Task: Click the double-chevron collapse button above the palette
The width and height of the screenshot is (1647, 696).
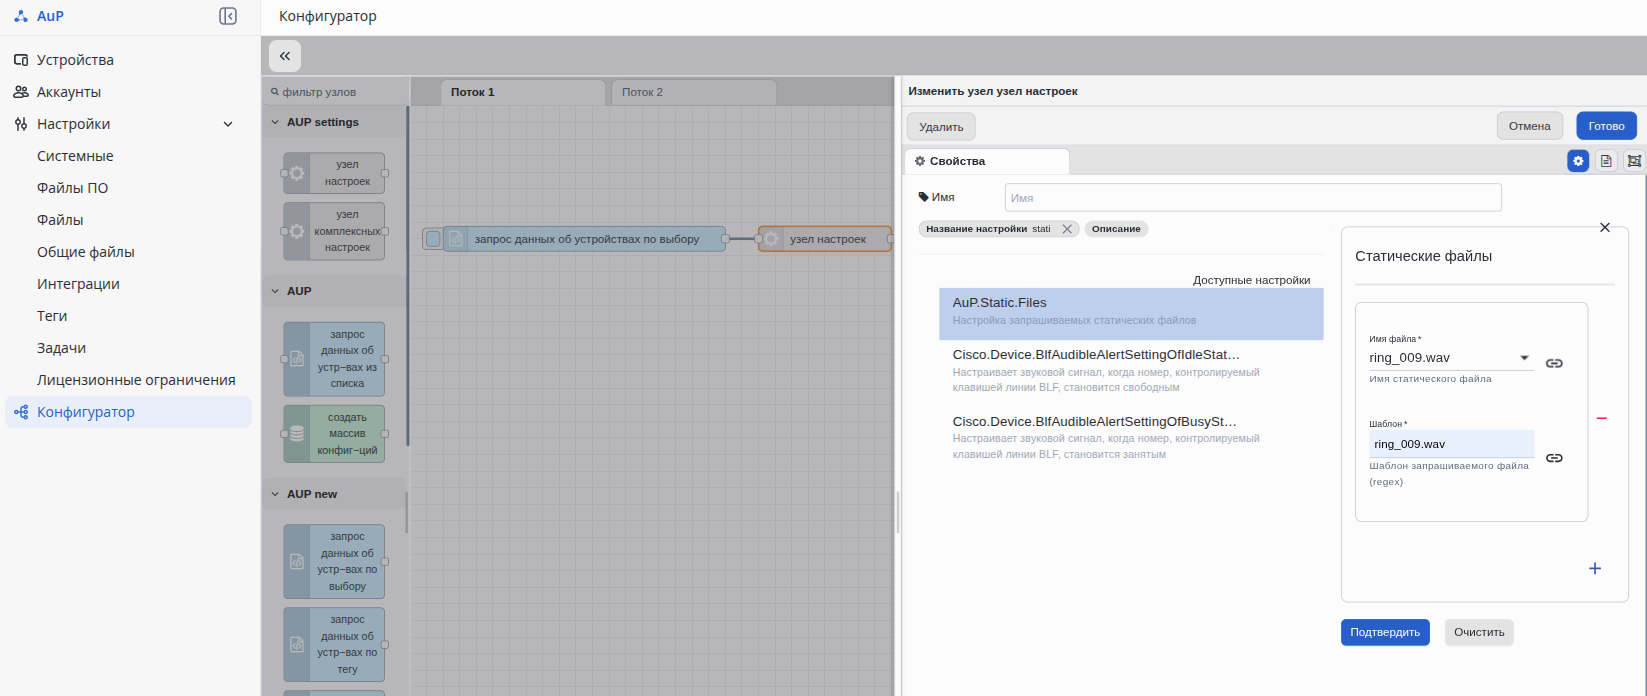Action: [x=285, y=56]
